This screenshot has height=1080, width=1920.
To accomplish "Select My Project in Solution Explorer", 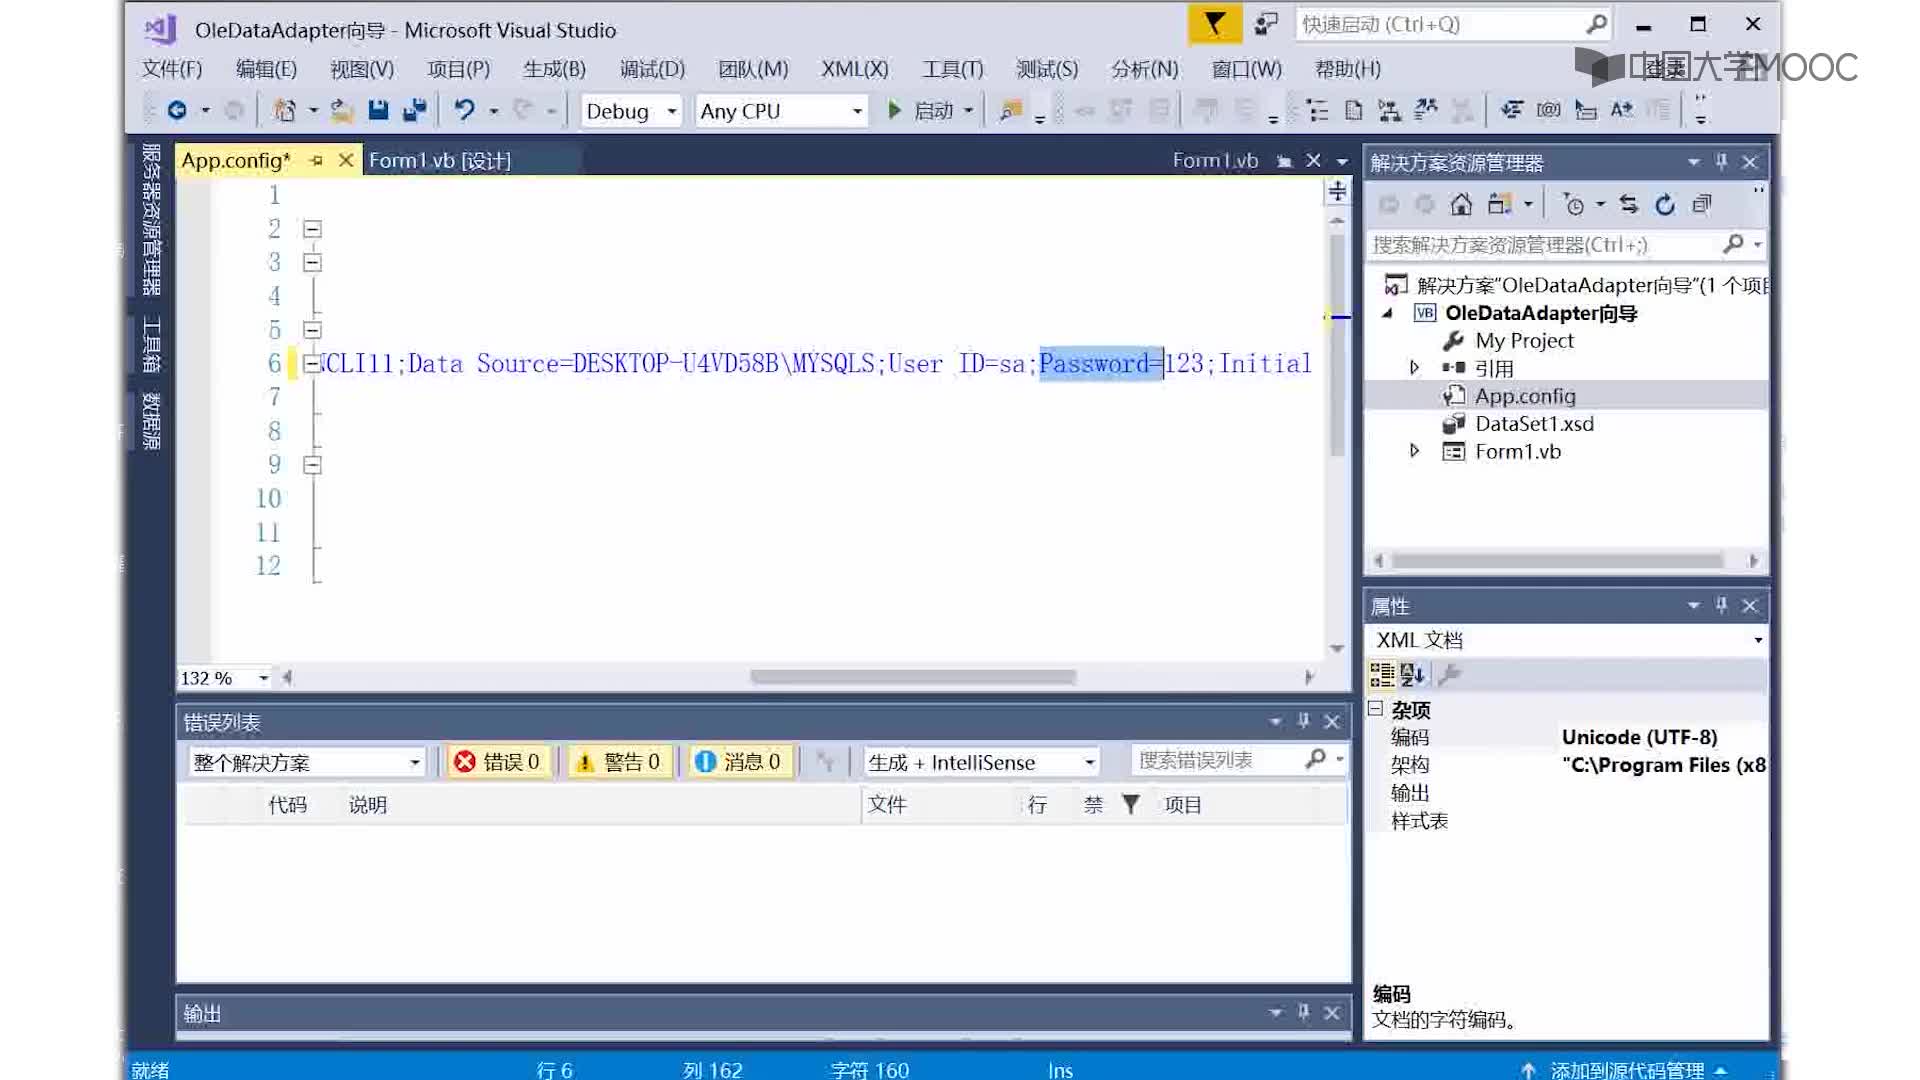I will (1524, 341).
